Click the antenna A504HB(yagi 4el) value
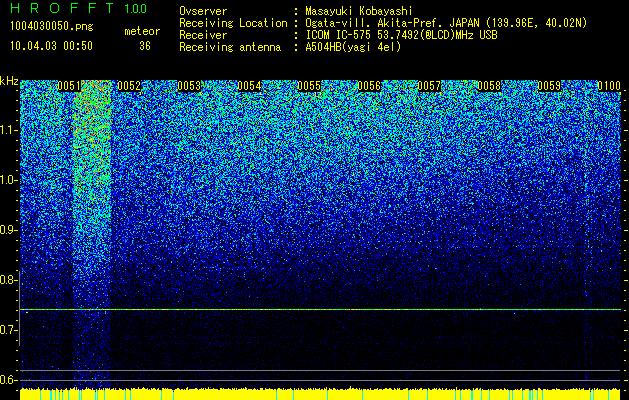The height and width of the screenshot is (400, 629). (353, 47)
